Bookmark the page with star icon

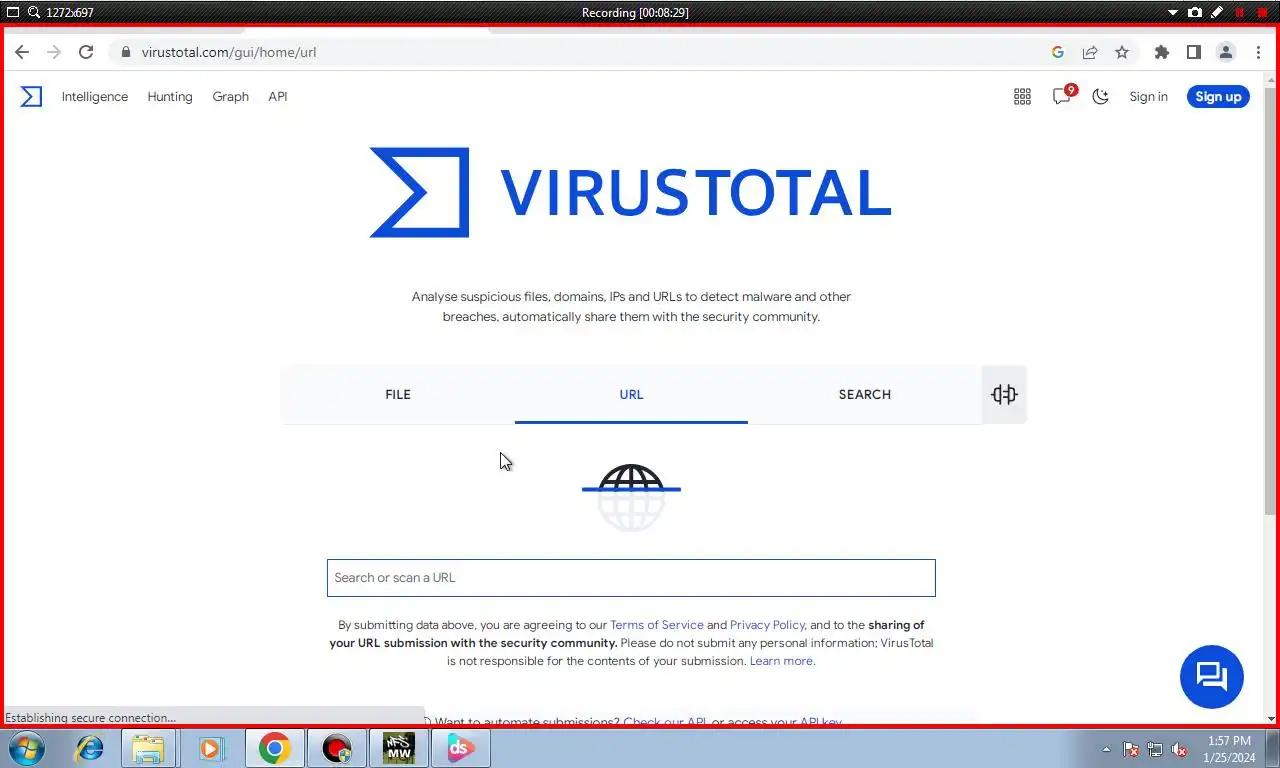pos(1122,52)
